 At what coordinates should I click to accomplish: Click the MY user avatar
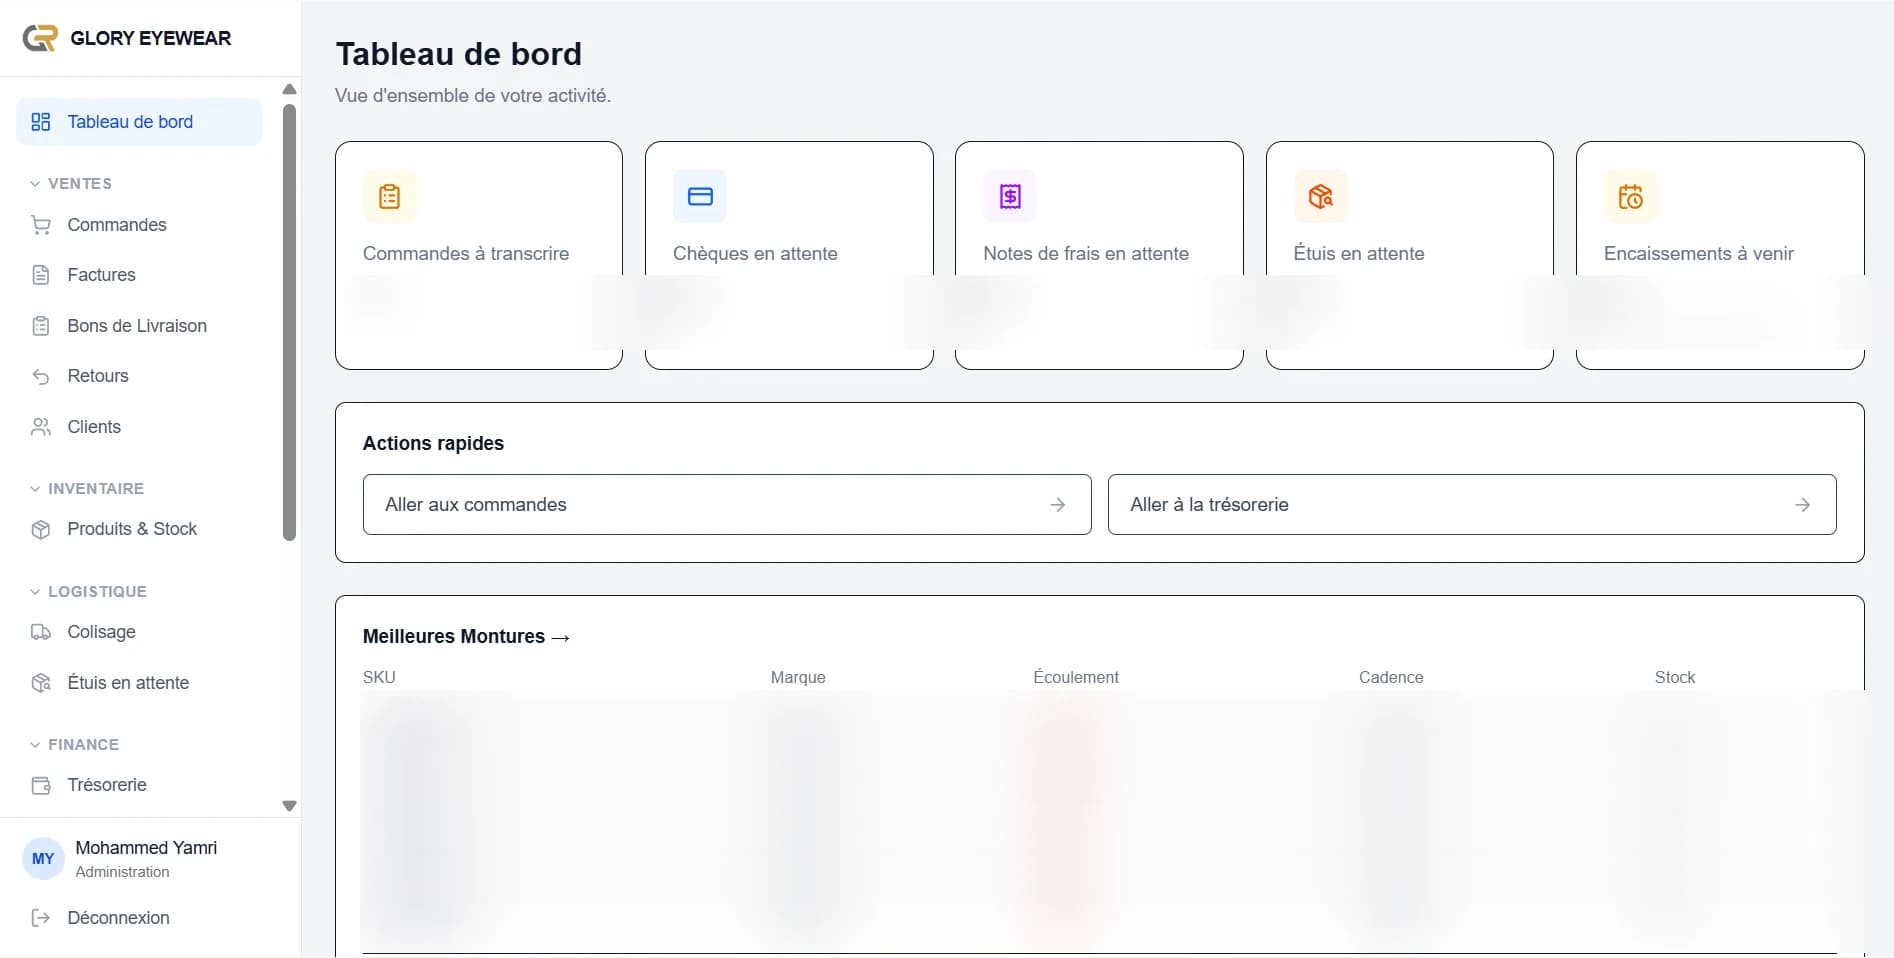coord(43,859)
